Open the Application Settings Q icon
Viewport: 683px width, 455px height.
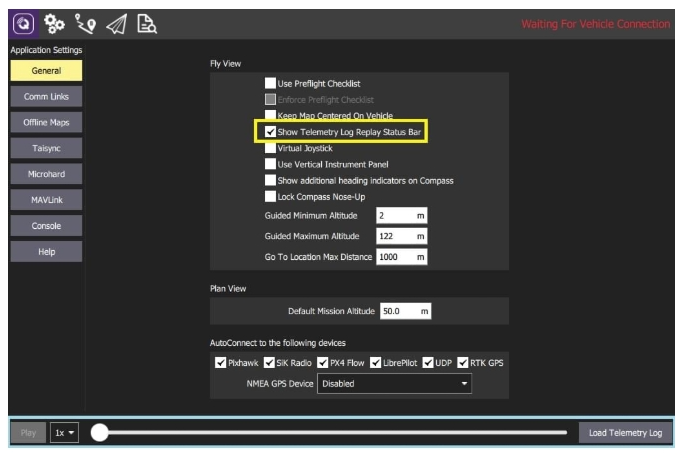pyautogui.click(x=23, y=24)
